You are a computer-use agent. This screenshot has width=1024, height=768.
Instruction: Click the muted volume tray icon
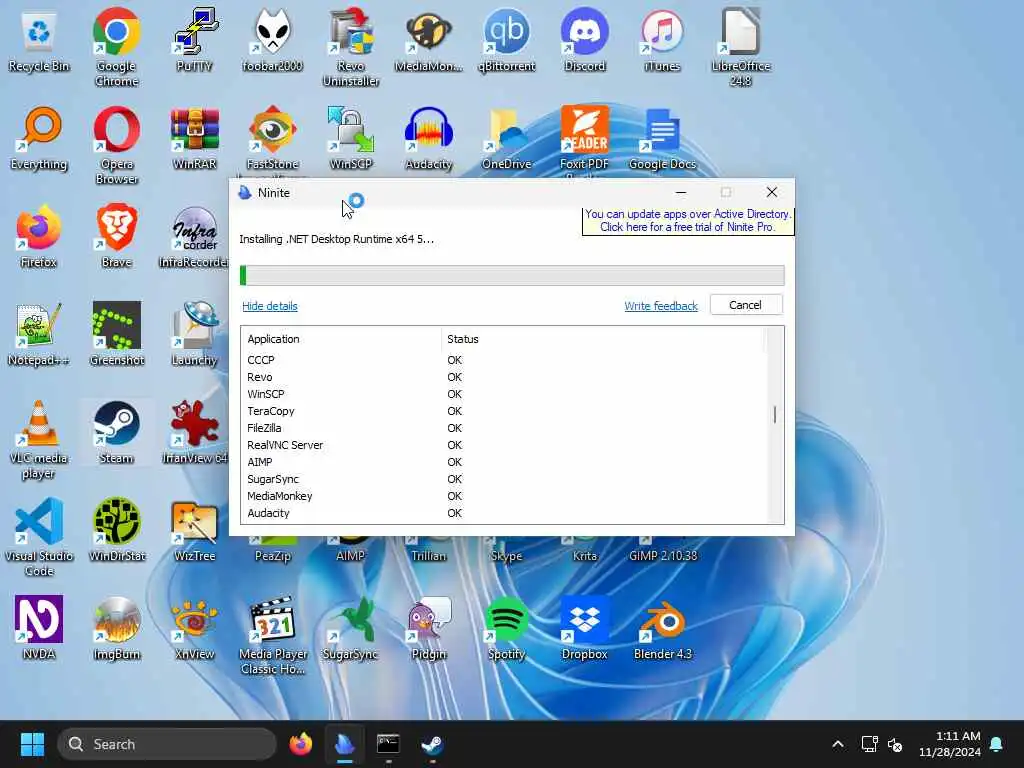pos(895,744)
